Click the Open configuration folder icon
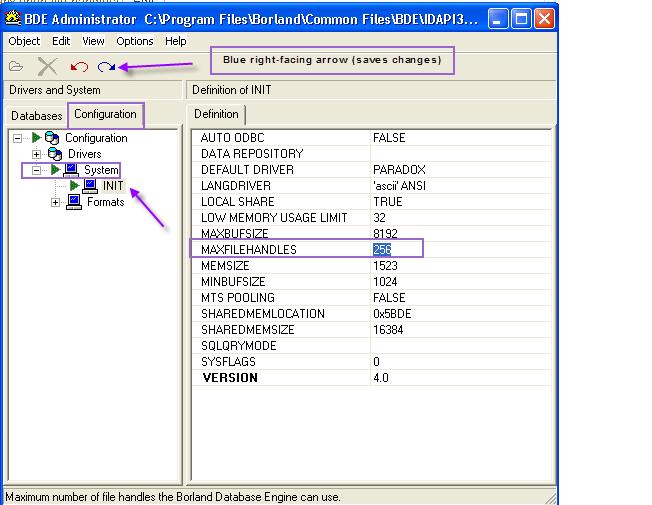Screen dimensions: 652x505 [16, 66]
